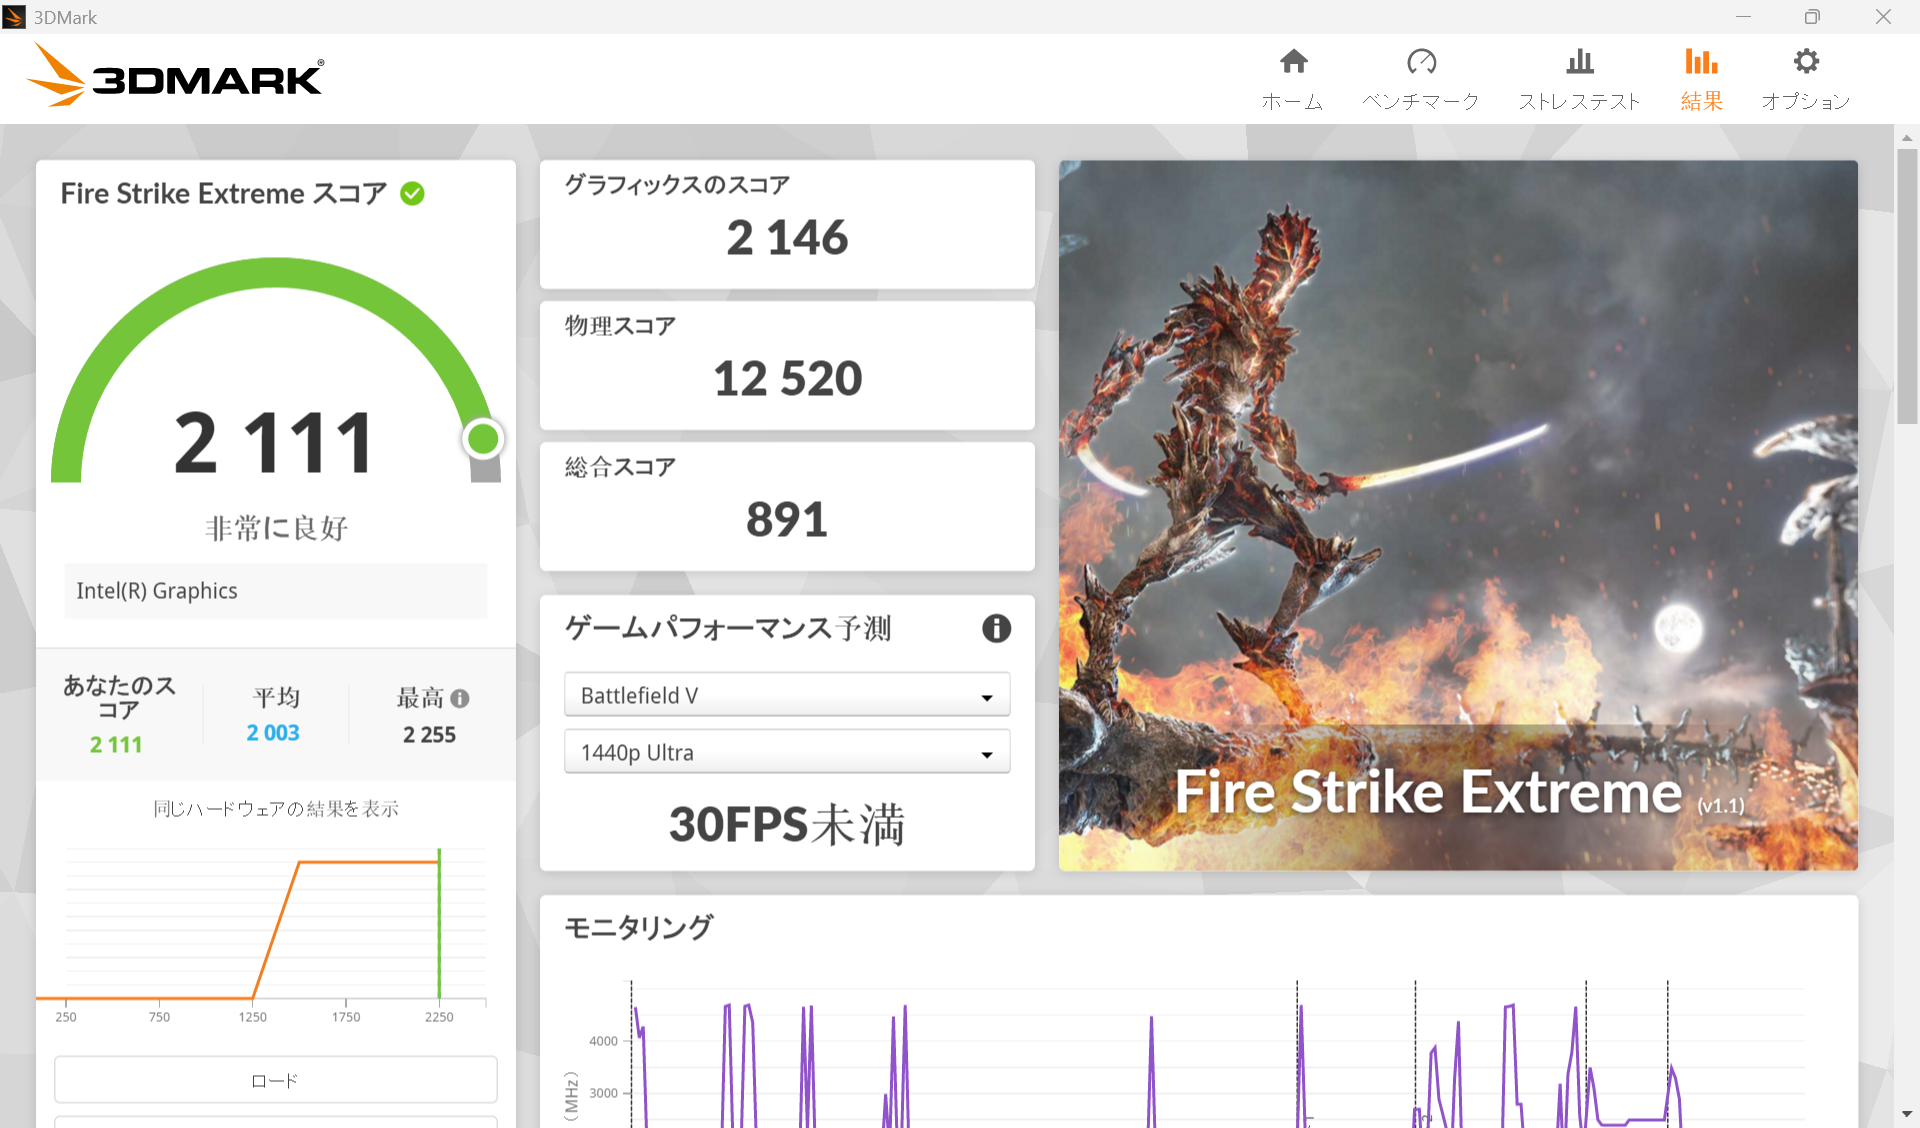Switch to the ストレステスト tab label

(1579, 101)
